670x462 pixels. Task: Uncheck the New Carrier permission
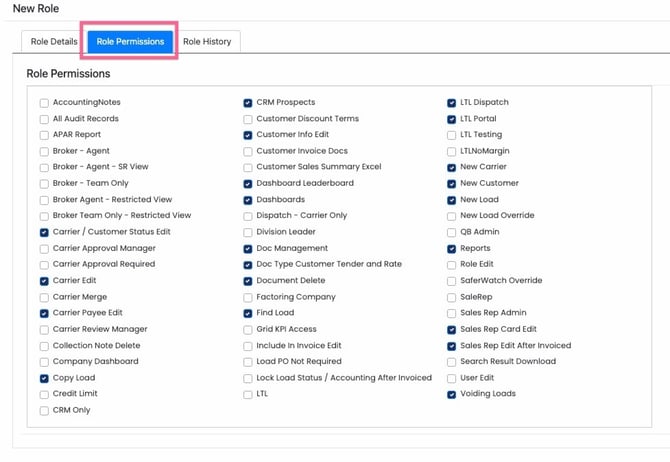pyautogui.click(x=452, y=168)
